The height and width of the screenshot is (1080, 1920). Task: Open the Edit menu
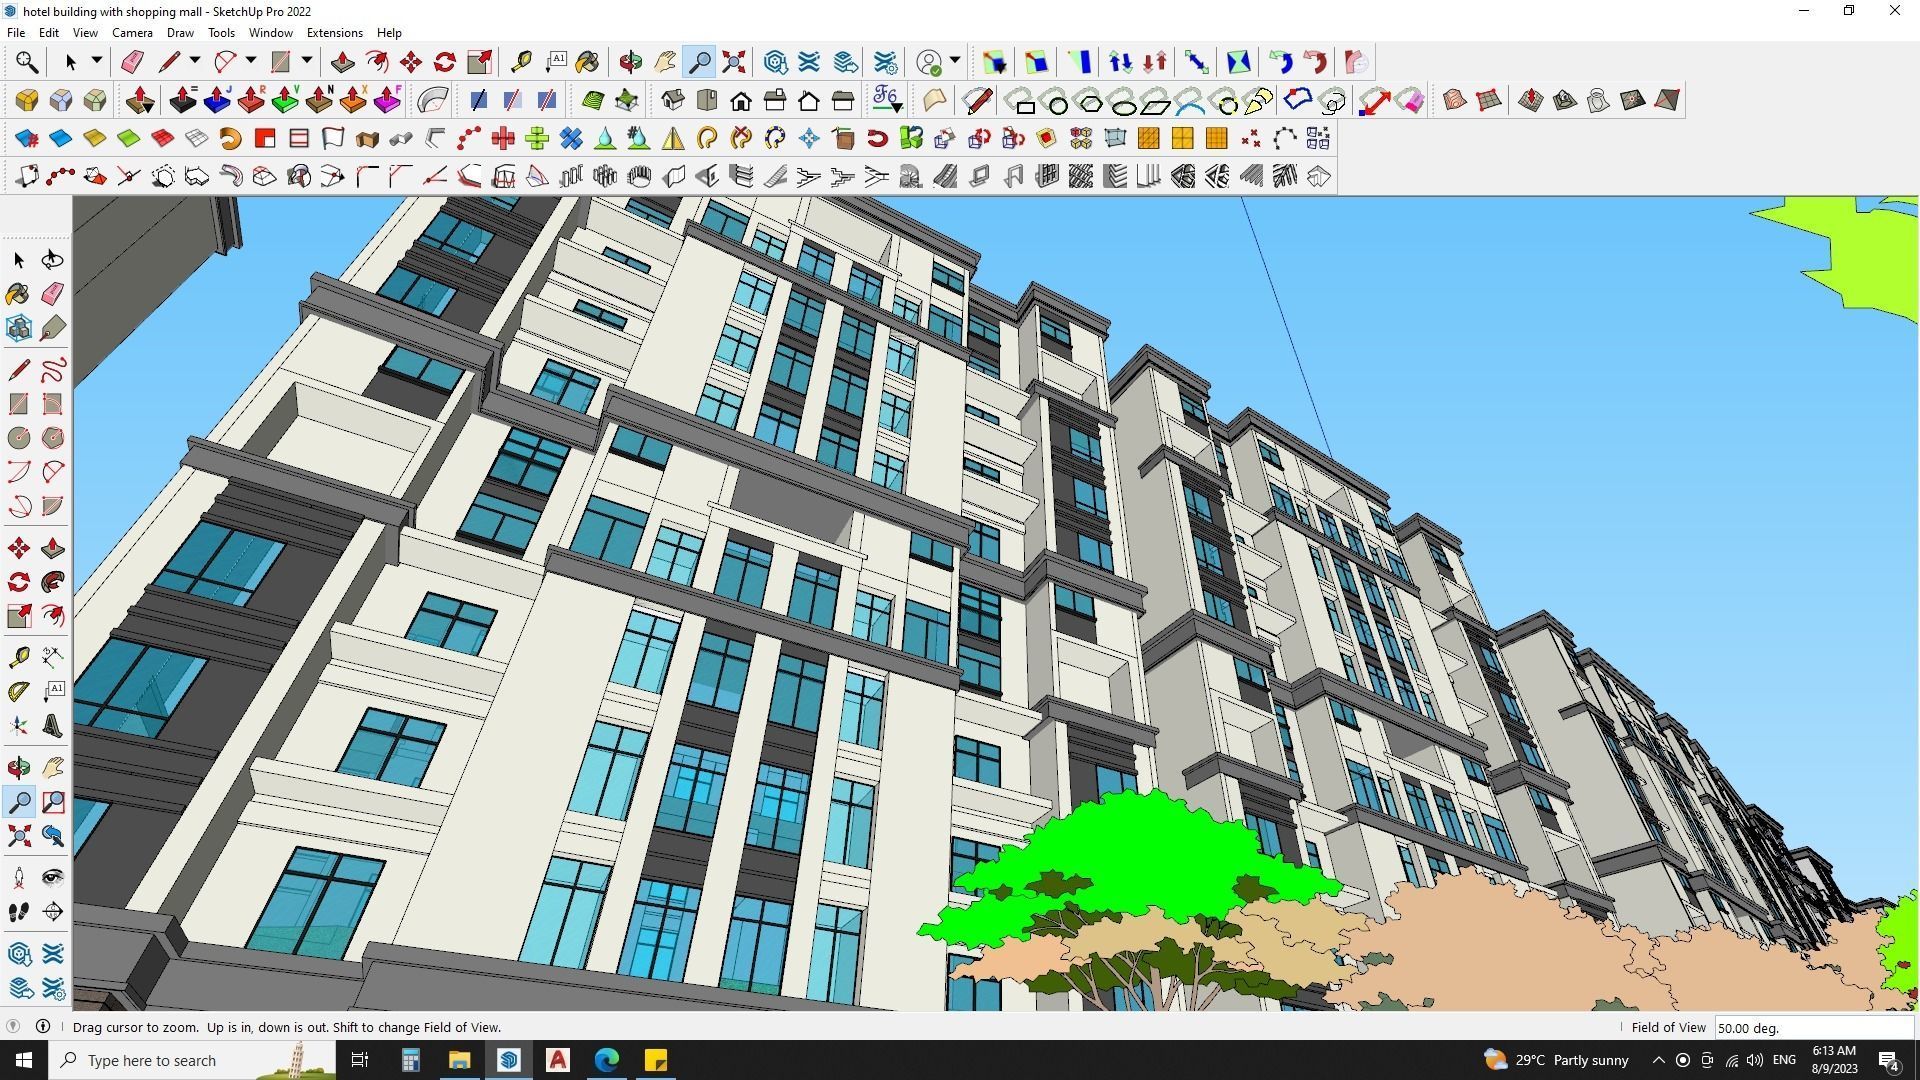coord(48,33)
